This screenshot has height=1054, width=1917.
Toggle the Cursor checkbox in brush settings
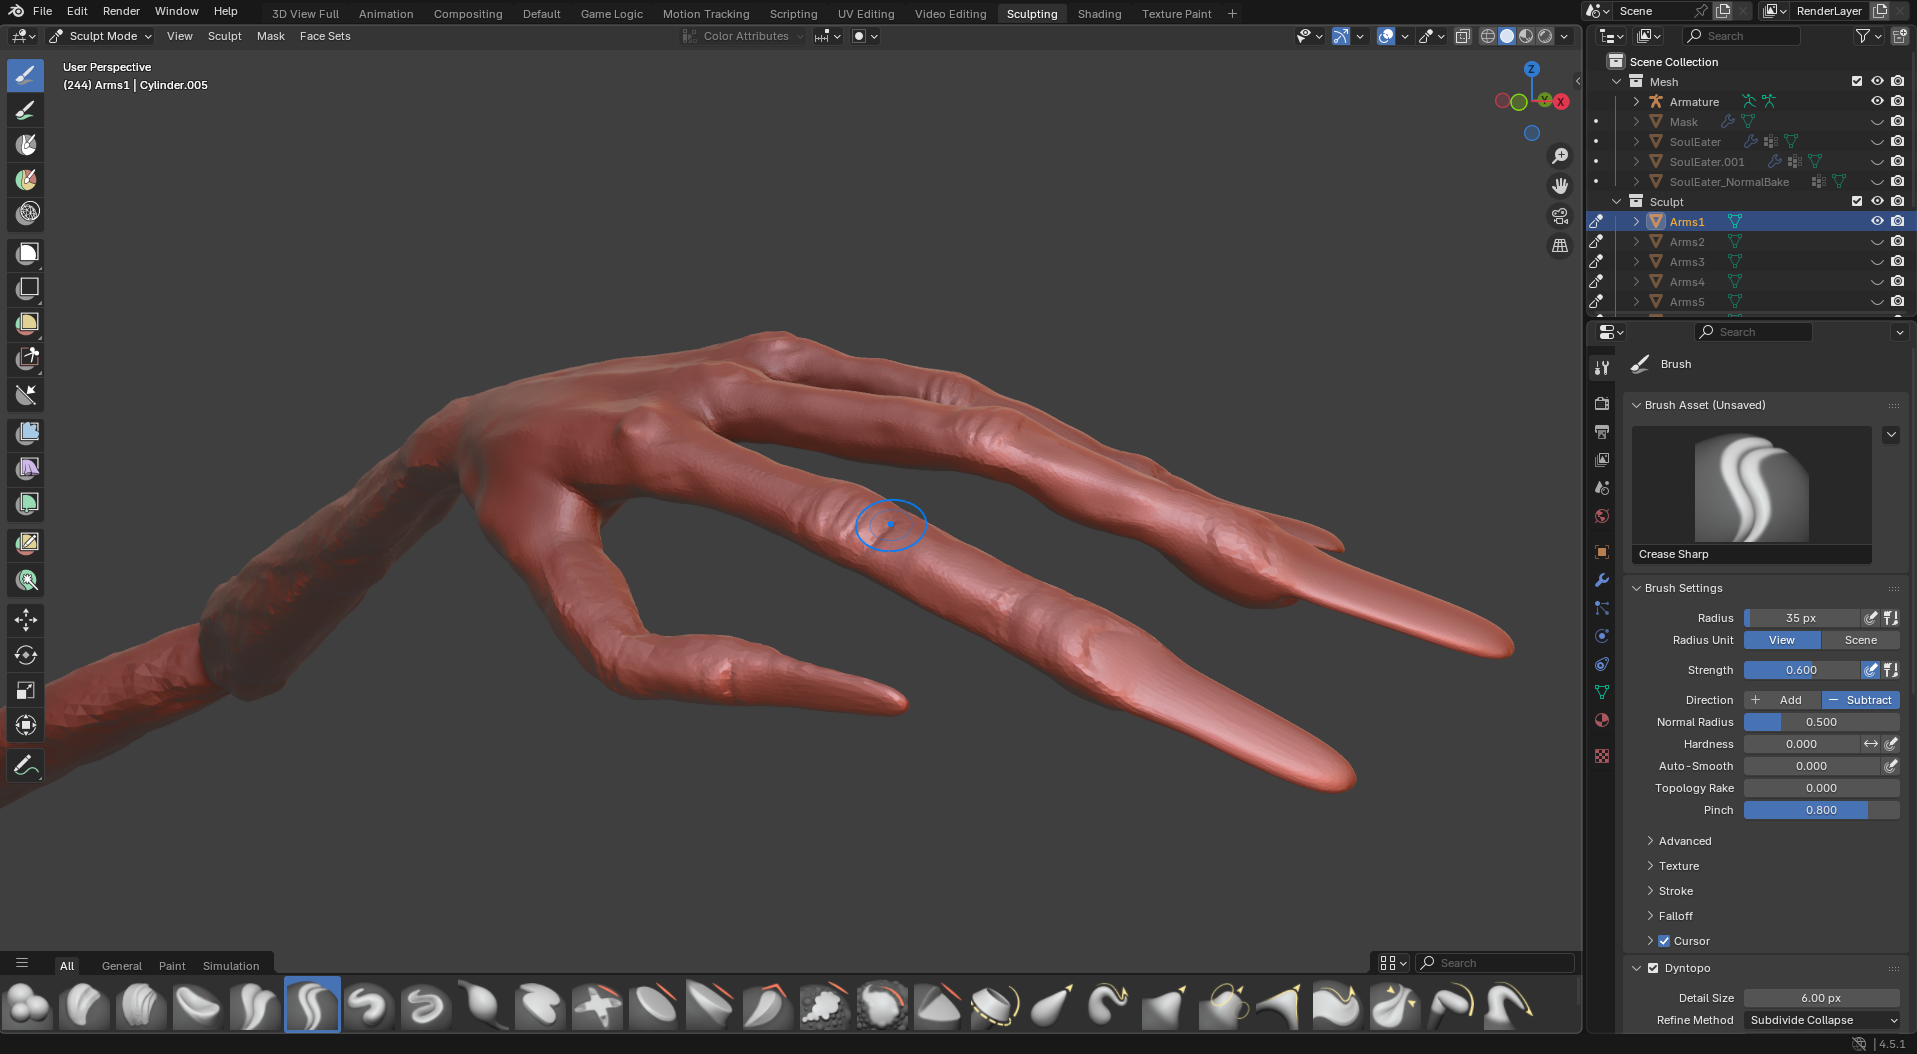pos(1664,941)
